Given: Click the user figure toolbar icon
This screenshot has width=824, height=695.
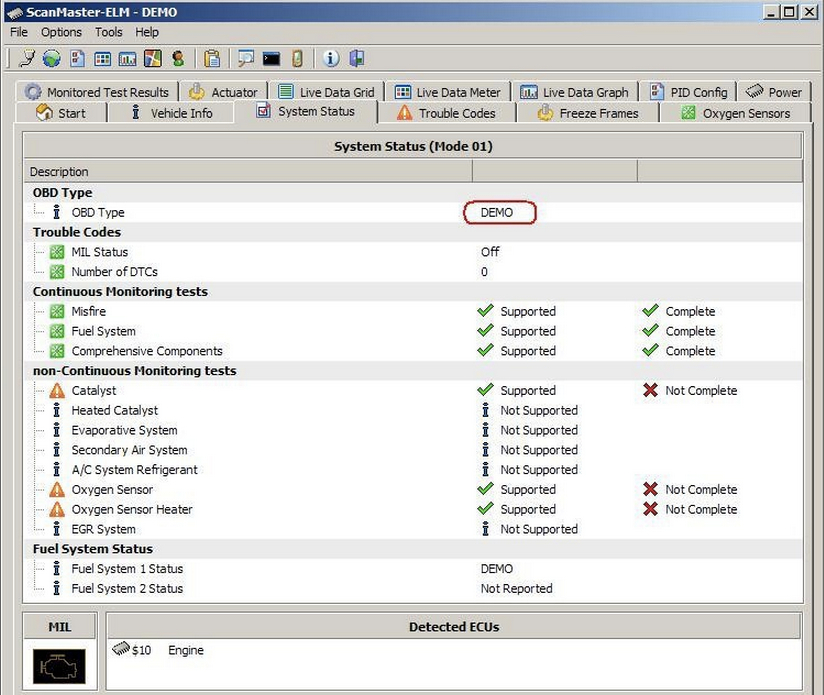Looking at the screenshot, I should point(178,58).
